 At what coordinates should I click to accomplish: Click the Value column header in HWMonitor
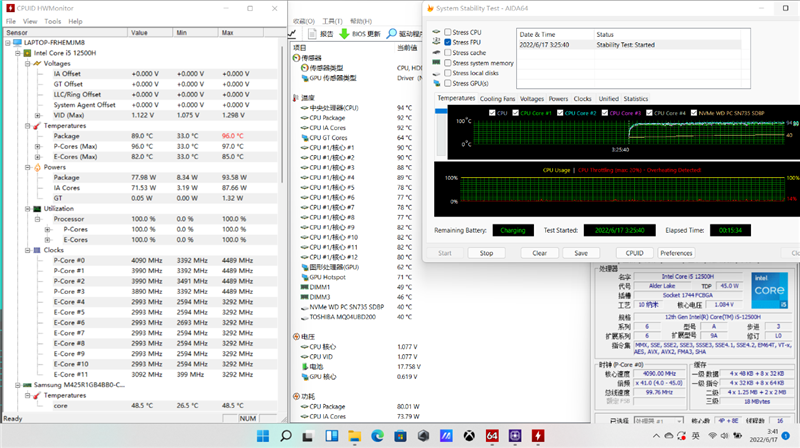coord(149,33)
